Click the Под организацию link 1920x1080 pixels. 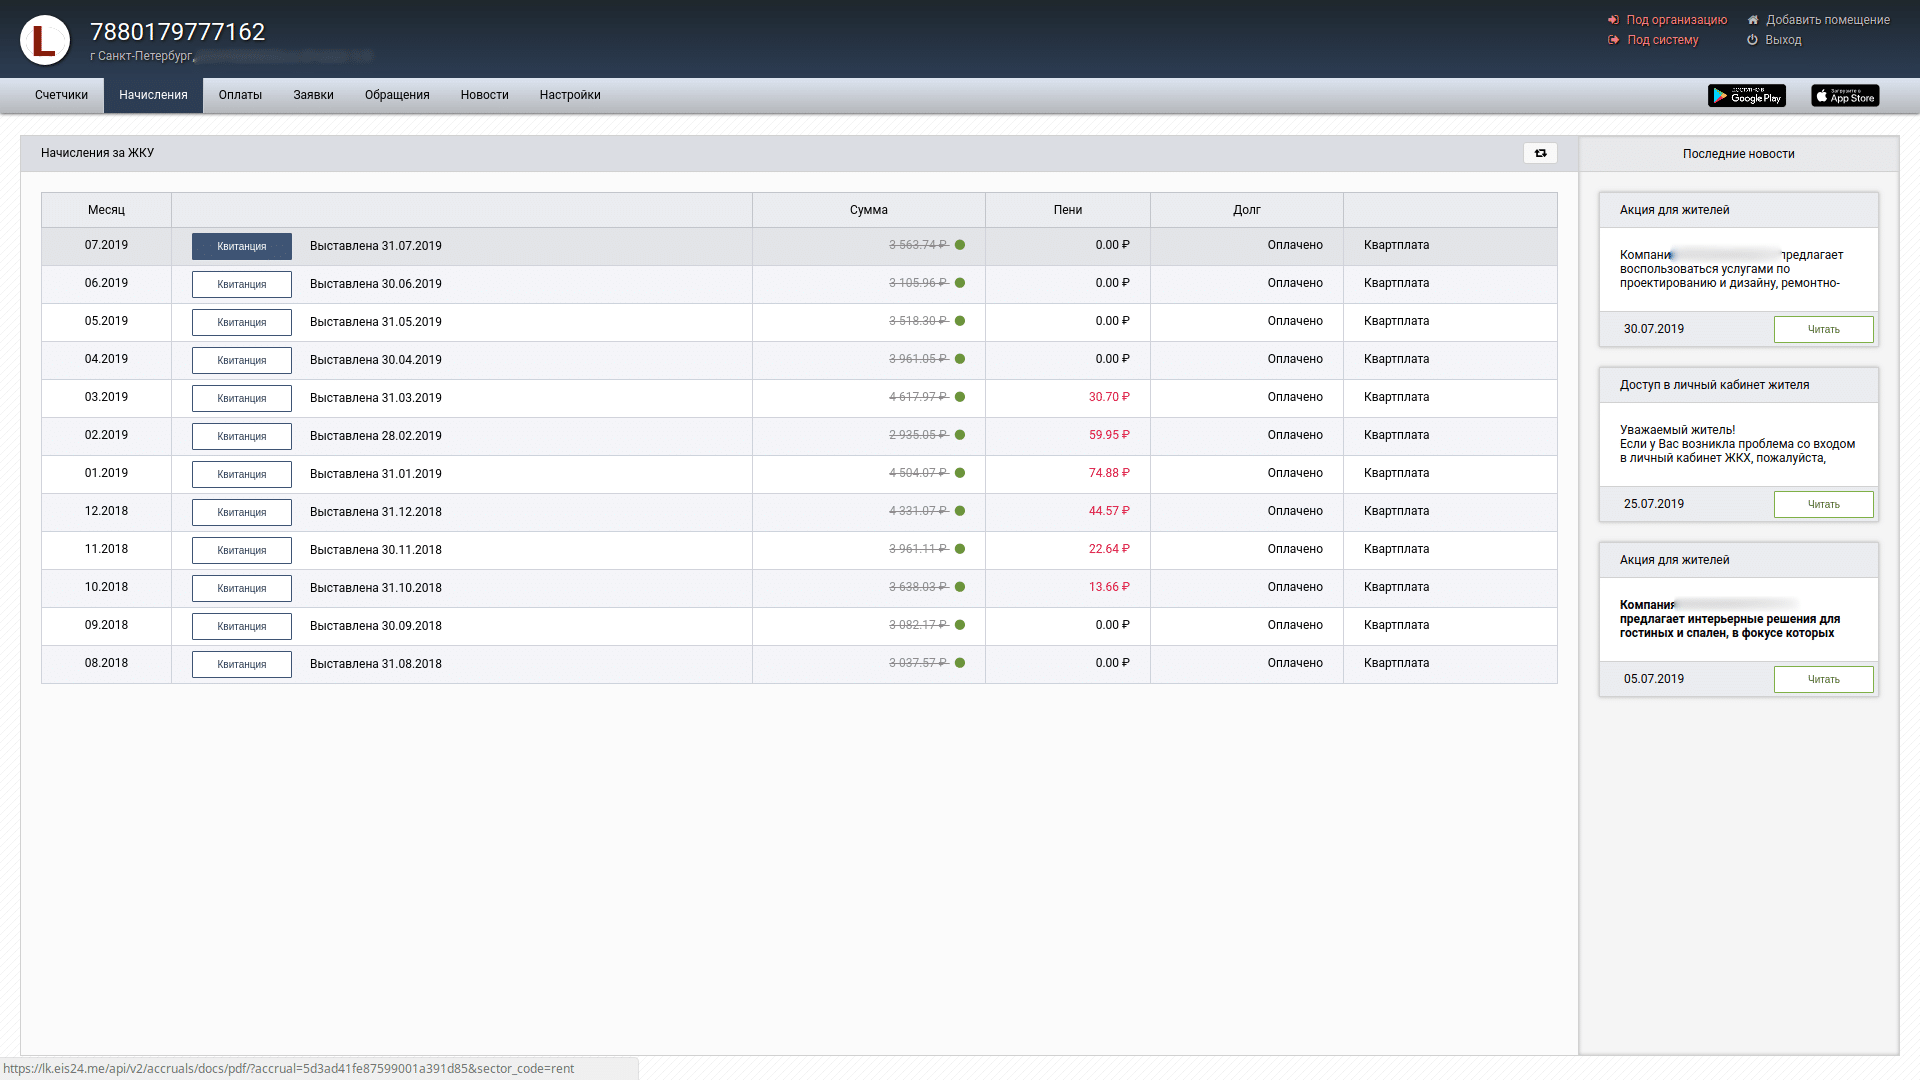[x=1676, y=20]
